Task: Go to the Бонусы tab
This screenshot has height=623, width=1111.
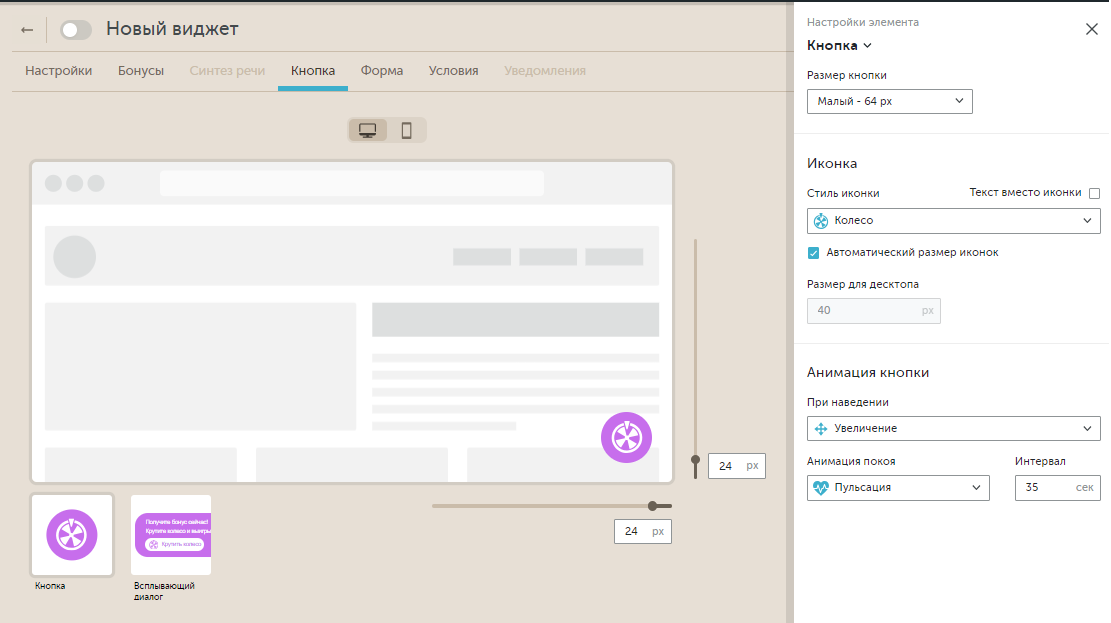Action: pos(141,71)
